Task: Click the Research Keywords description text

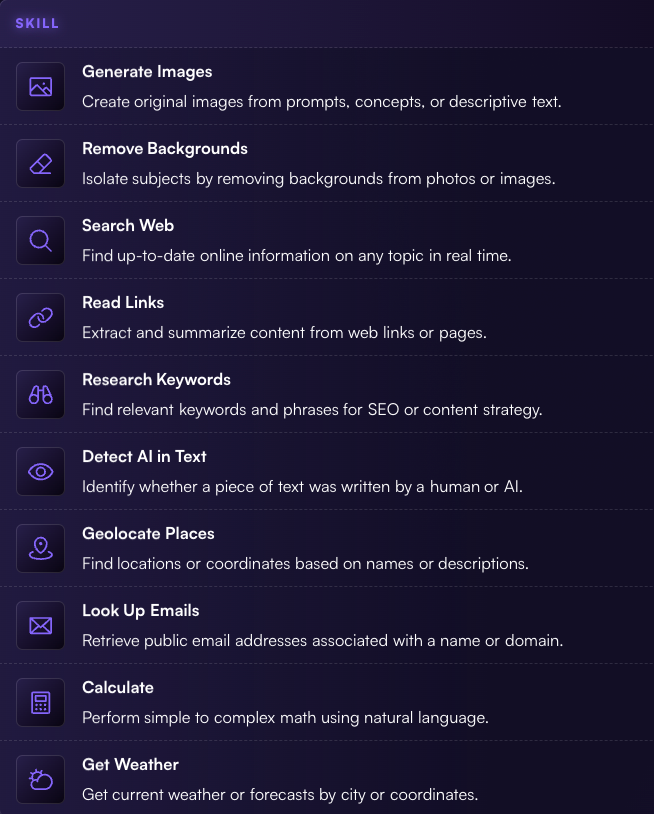Action: (312, 410)
